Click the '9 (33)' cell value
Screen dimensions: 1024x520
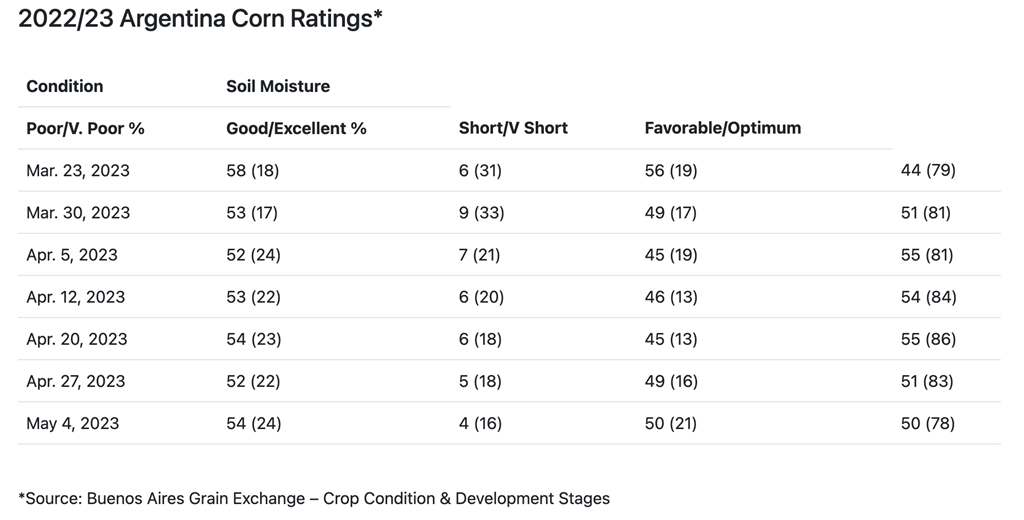pos(481,213)
